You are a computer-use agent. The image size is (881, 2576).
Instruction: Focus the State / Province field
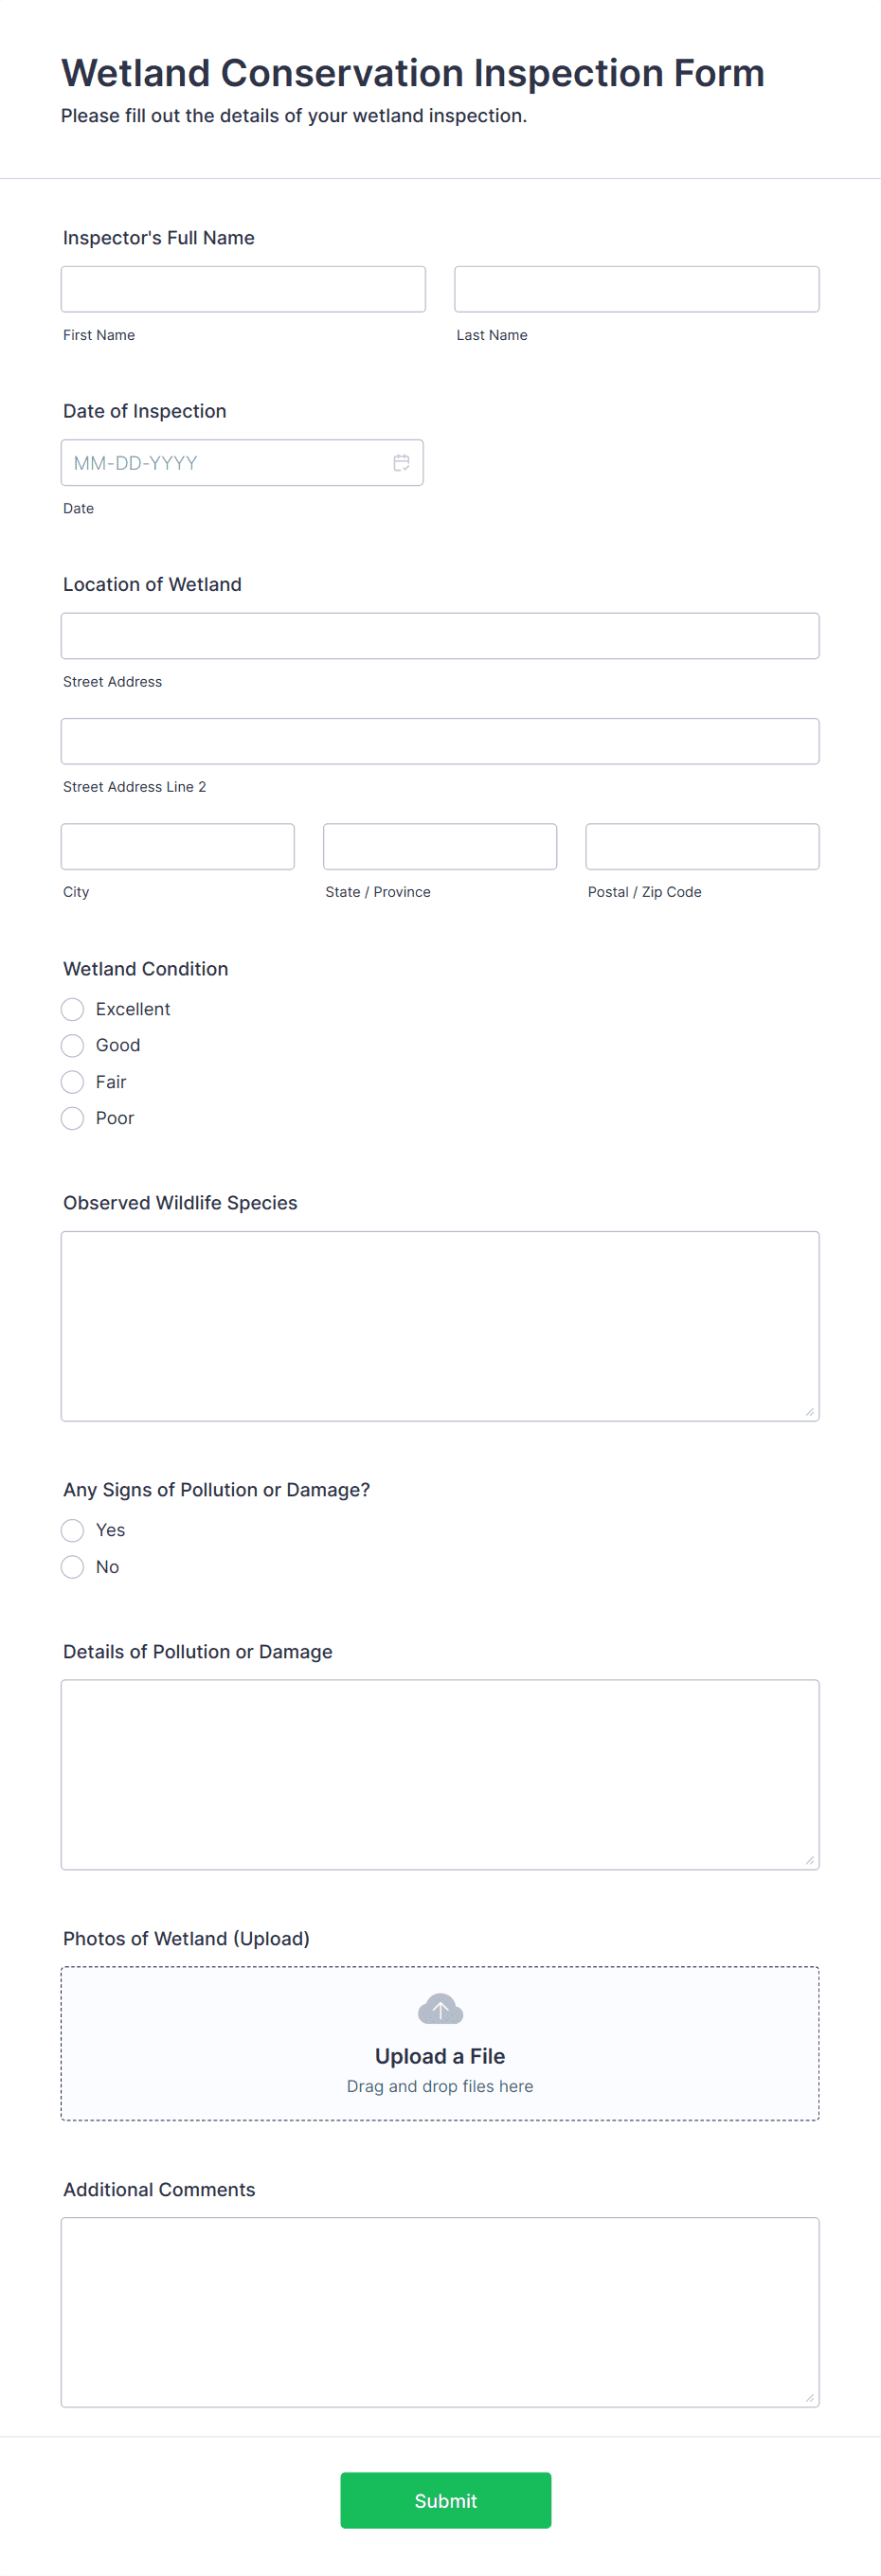click(x=440, y=847)
